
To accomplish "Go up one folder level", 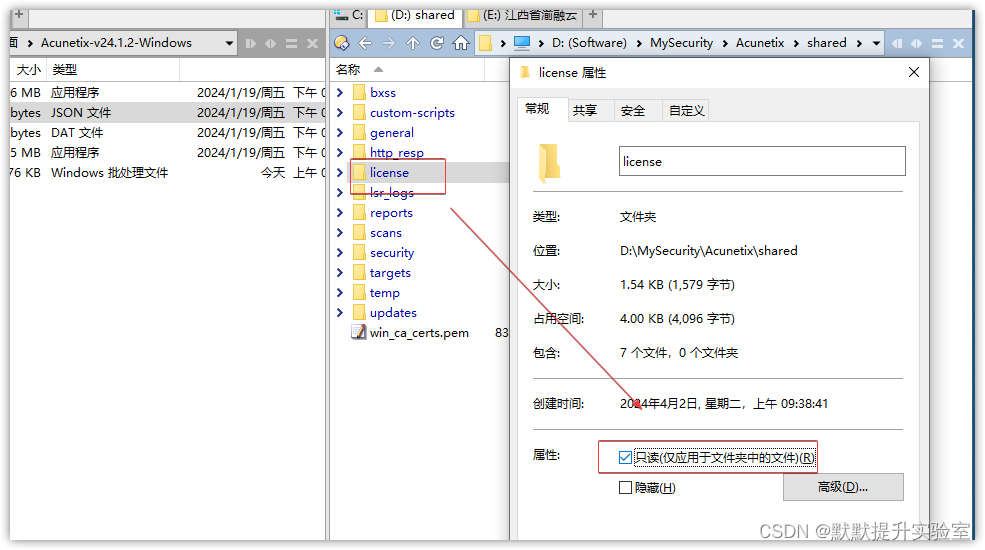I will click(413, 43).
